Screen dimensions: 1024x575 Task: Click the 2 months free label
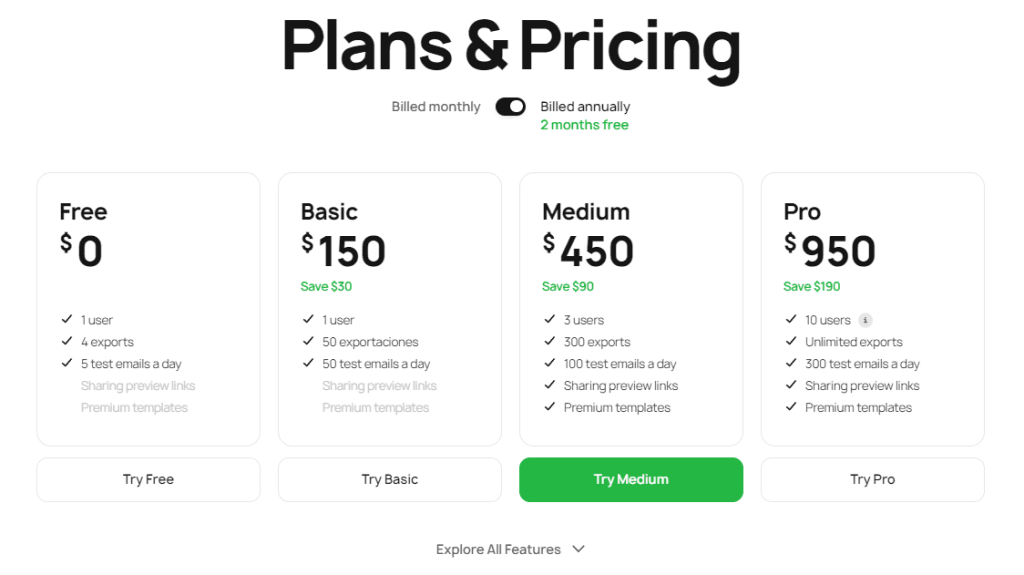584,125
